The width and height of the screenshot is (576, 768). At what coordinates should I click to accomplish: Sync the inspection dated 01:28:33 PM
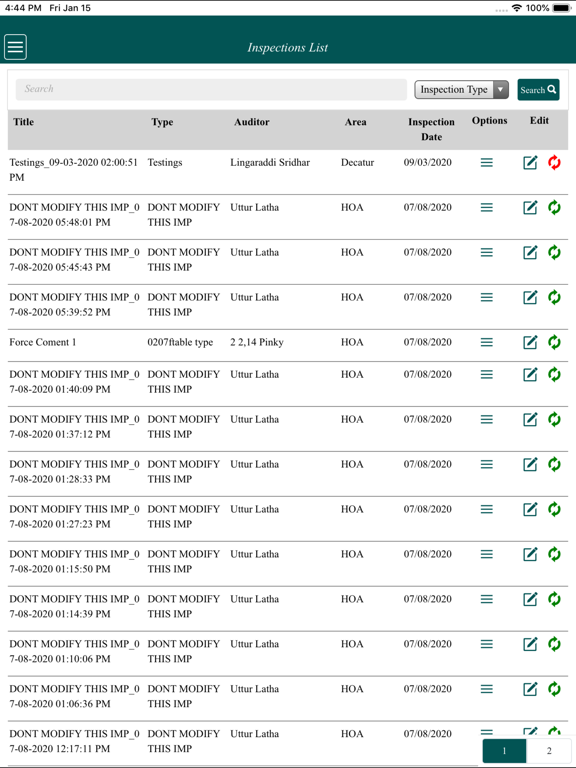554,464
